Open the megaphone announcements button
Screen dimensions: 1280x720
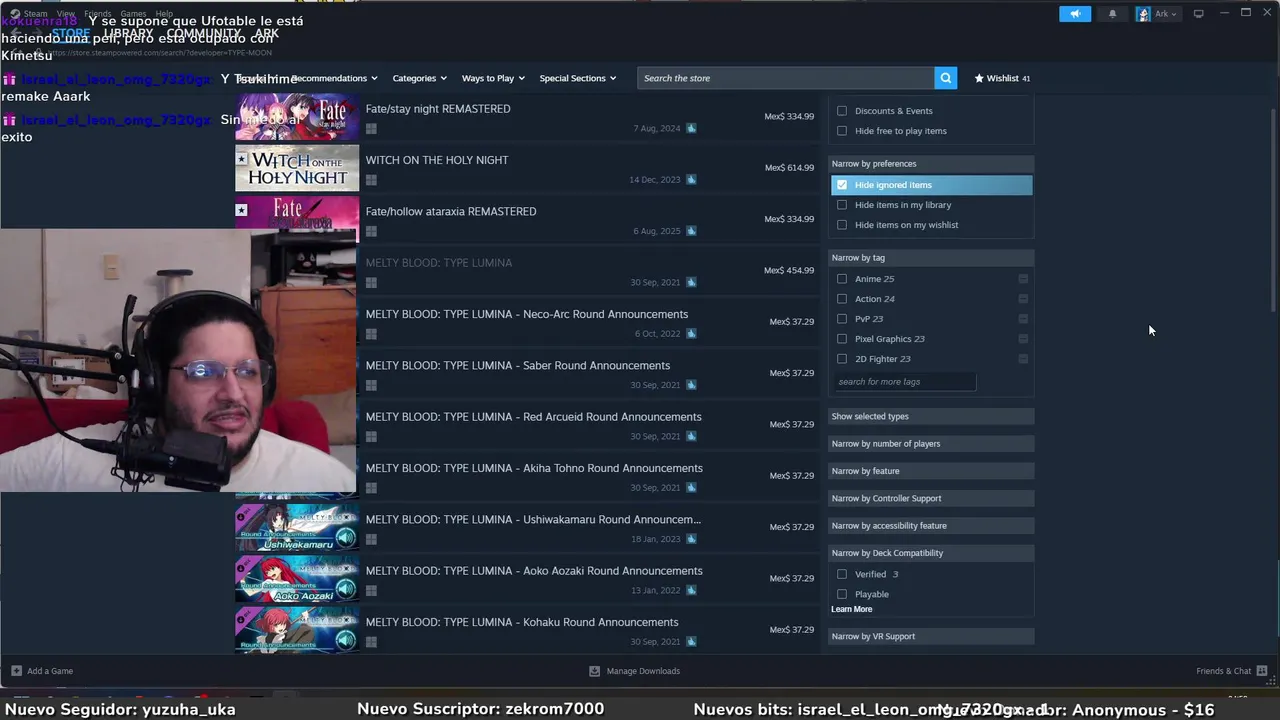[1075, 14]
